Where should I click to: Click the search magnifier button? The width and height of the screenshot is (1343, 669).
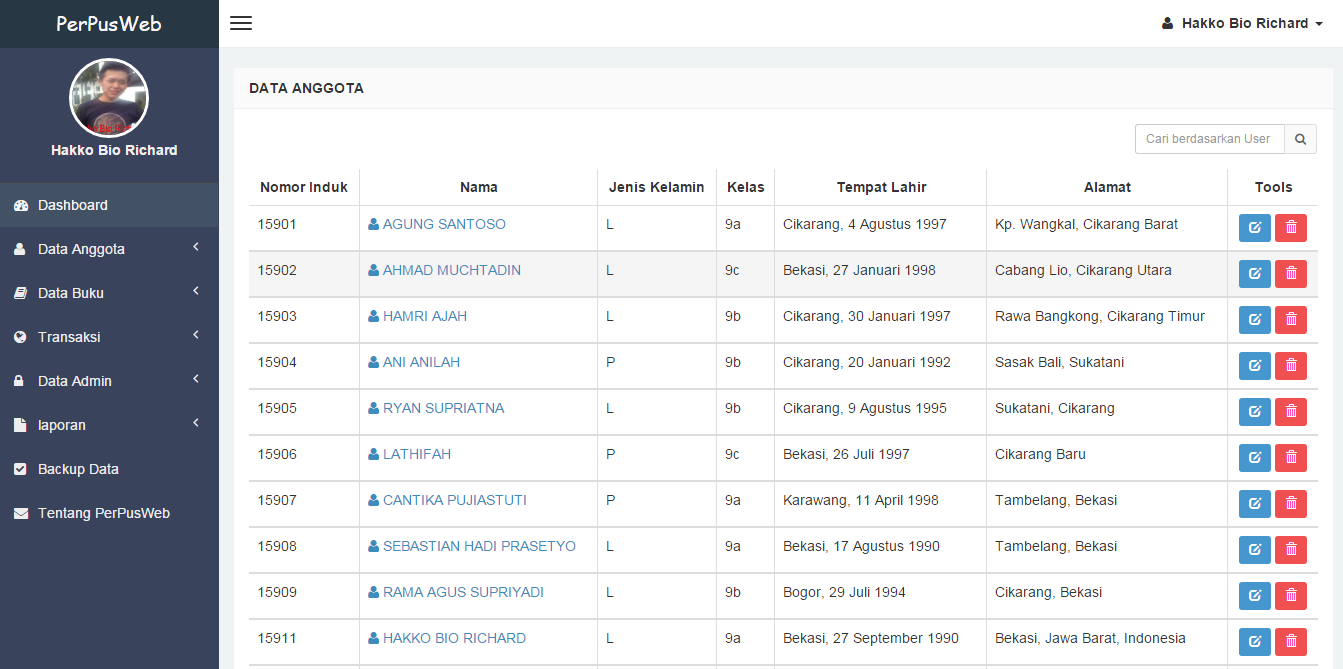click(1300, 139)
